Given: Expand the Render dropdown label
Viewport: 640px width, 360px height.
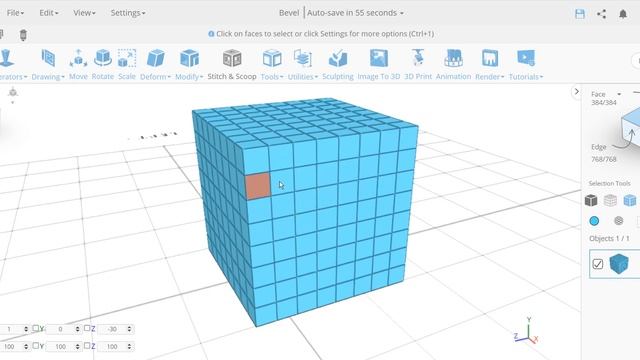Looking at the screenshot, I should pos(489,77).
